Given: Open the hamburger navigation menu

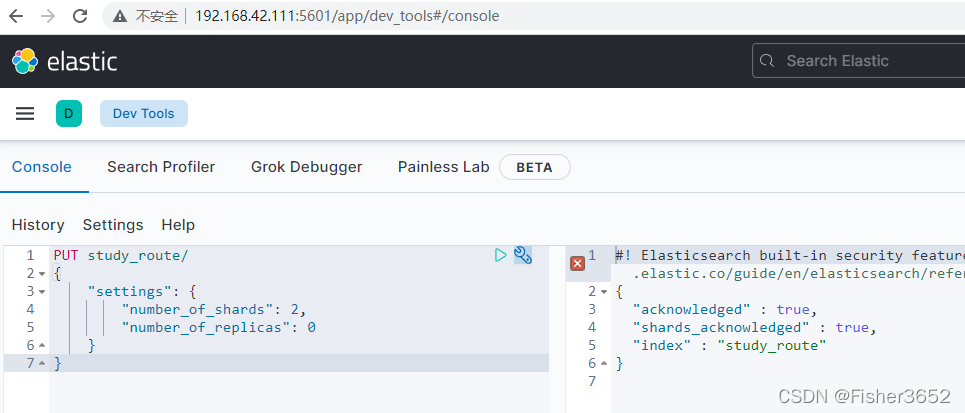Looking at the screenshot, I should pos(25,113).
